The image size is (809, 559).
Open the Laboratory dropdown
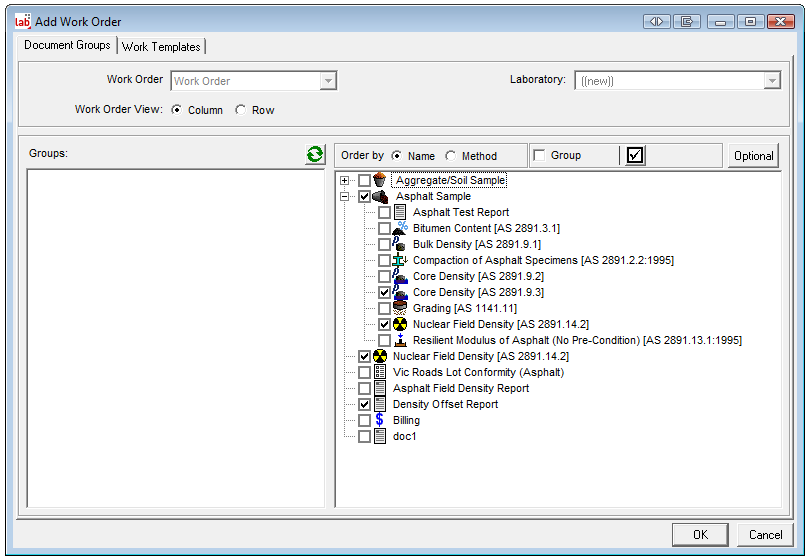(x=772, y=81)
